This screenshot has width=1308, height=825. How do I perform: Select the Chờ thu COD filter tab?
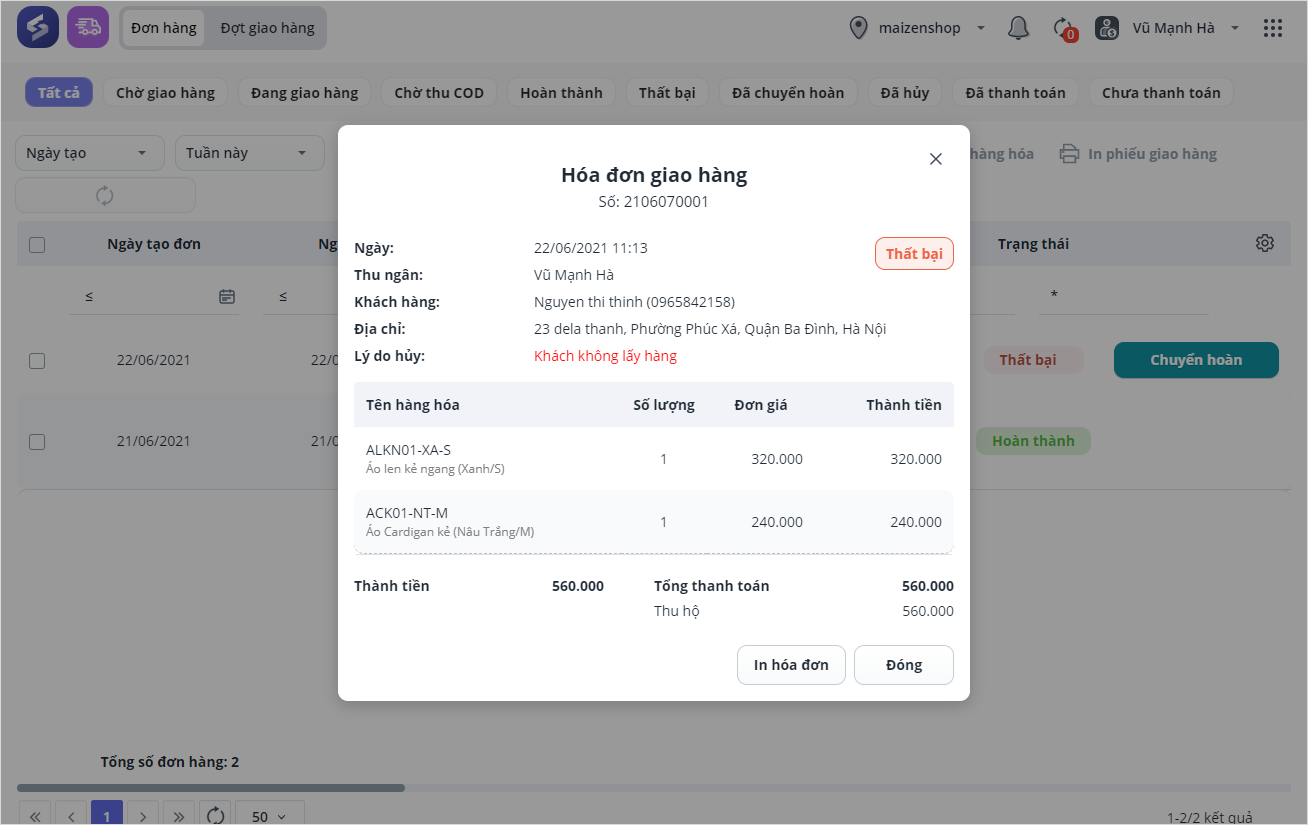439,93
